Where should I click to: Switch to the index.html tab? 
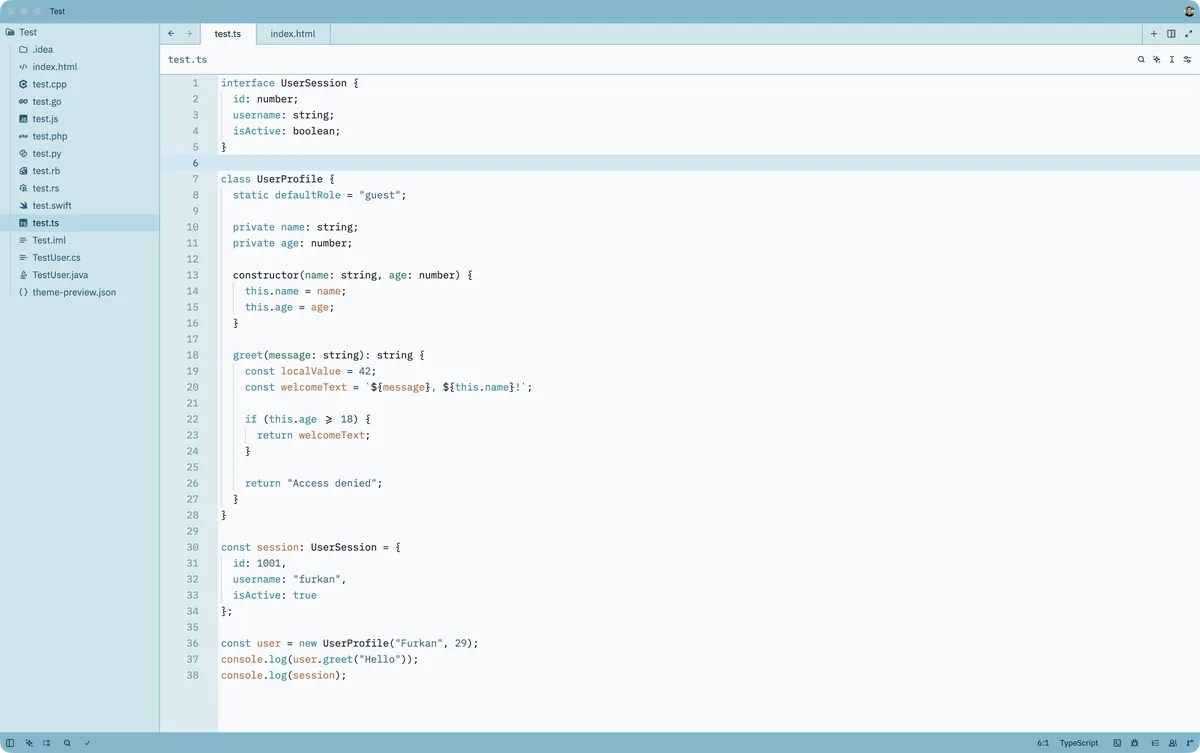293,33
